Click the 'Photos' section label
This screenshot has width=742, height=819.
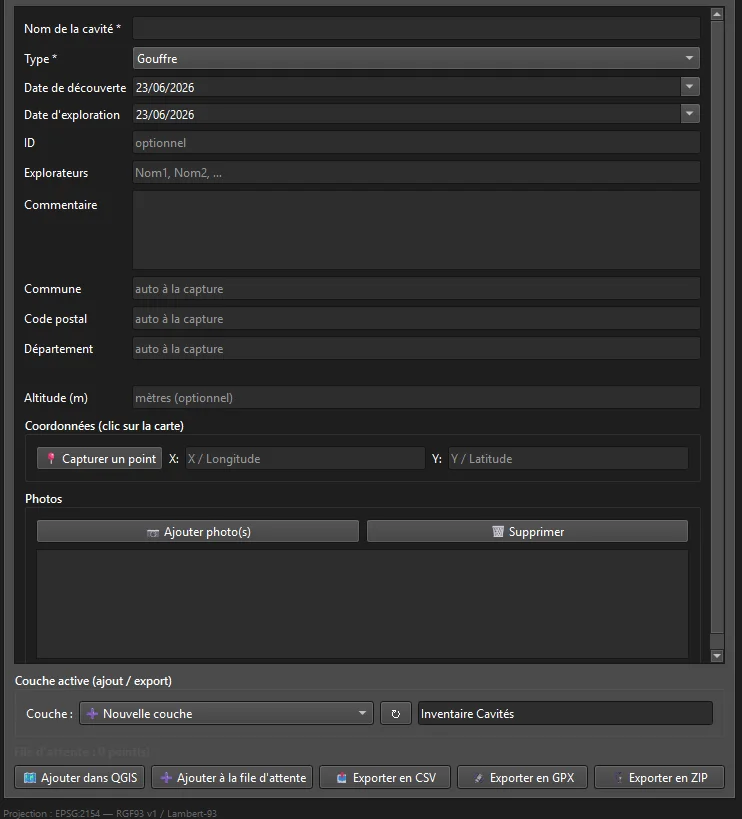44,499
